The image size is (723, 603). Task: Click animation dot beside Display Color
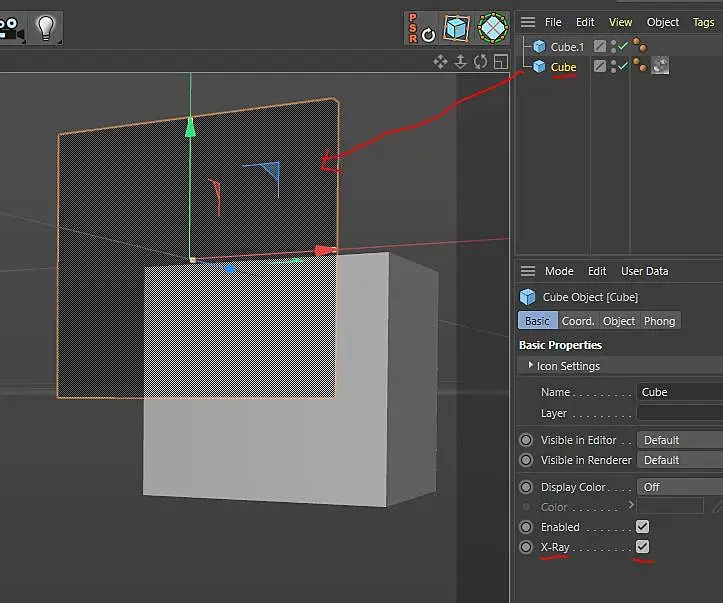pyautogui.click(x=526, y=487)
